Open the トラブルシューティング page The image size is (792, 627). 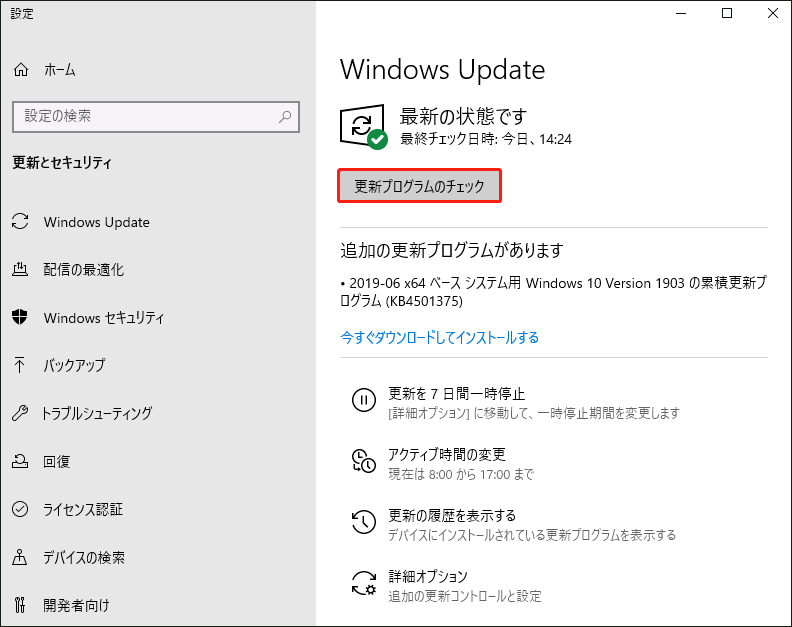coord(97,413)
